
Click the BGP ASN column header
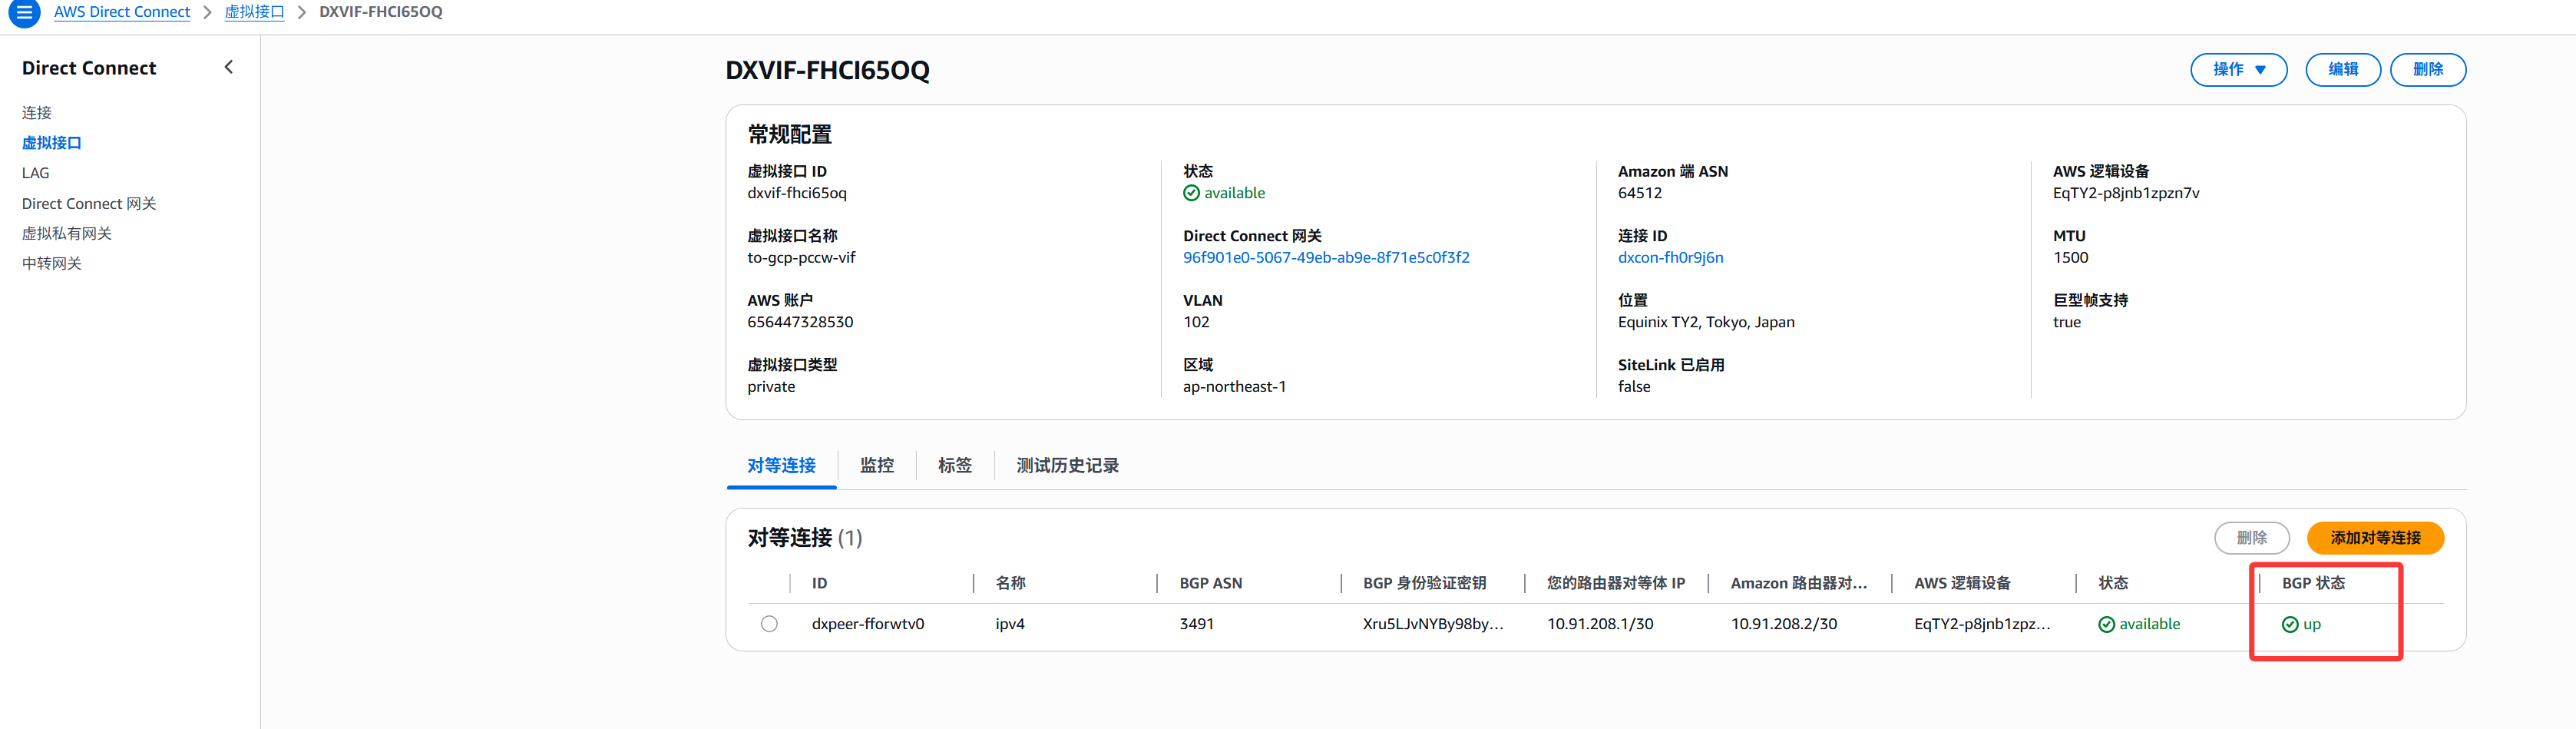(x=1210, y=583)
